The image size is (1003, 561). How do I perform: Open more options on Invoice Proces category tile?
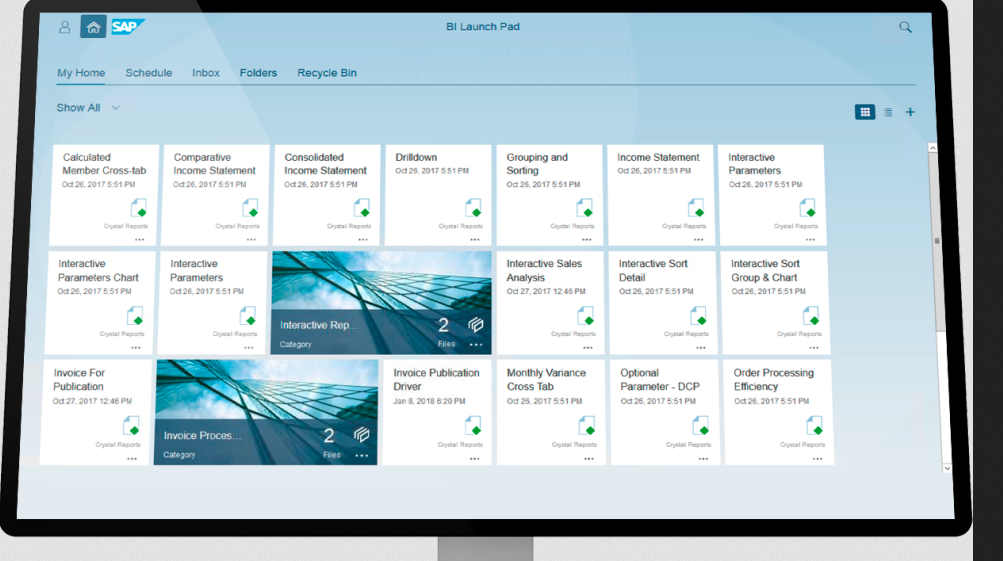point(361,455)
